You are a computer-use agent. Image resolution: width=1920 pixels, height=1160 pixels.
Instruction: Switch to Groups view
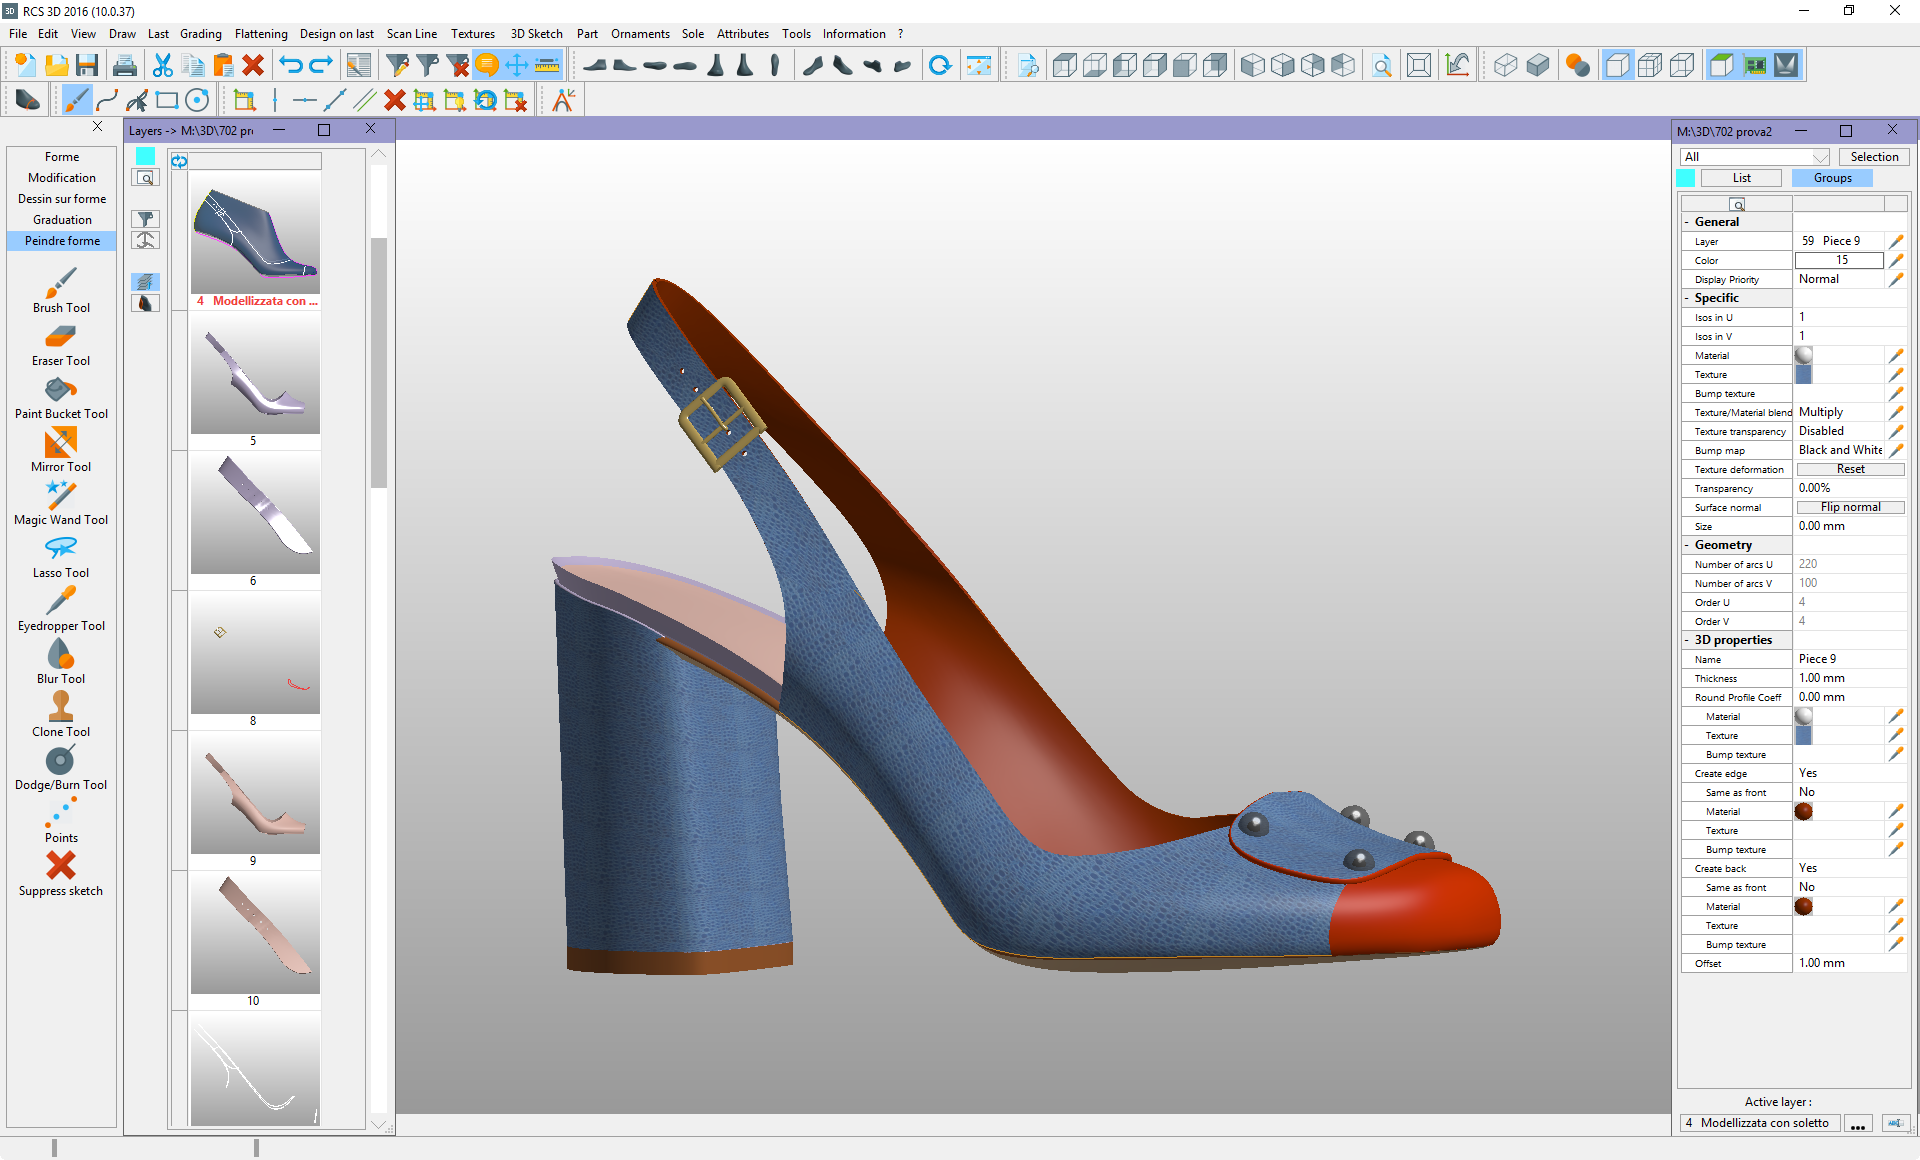[1833, 178]
